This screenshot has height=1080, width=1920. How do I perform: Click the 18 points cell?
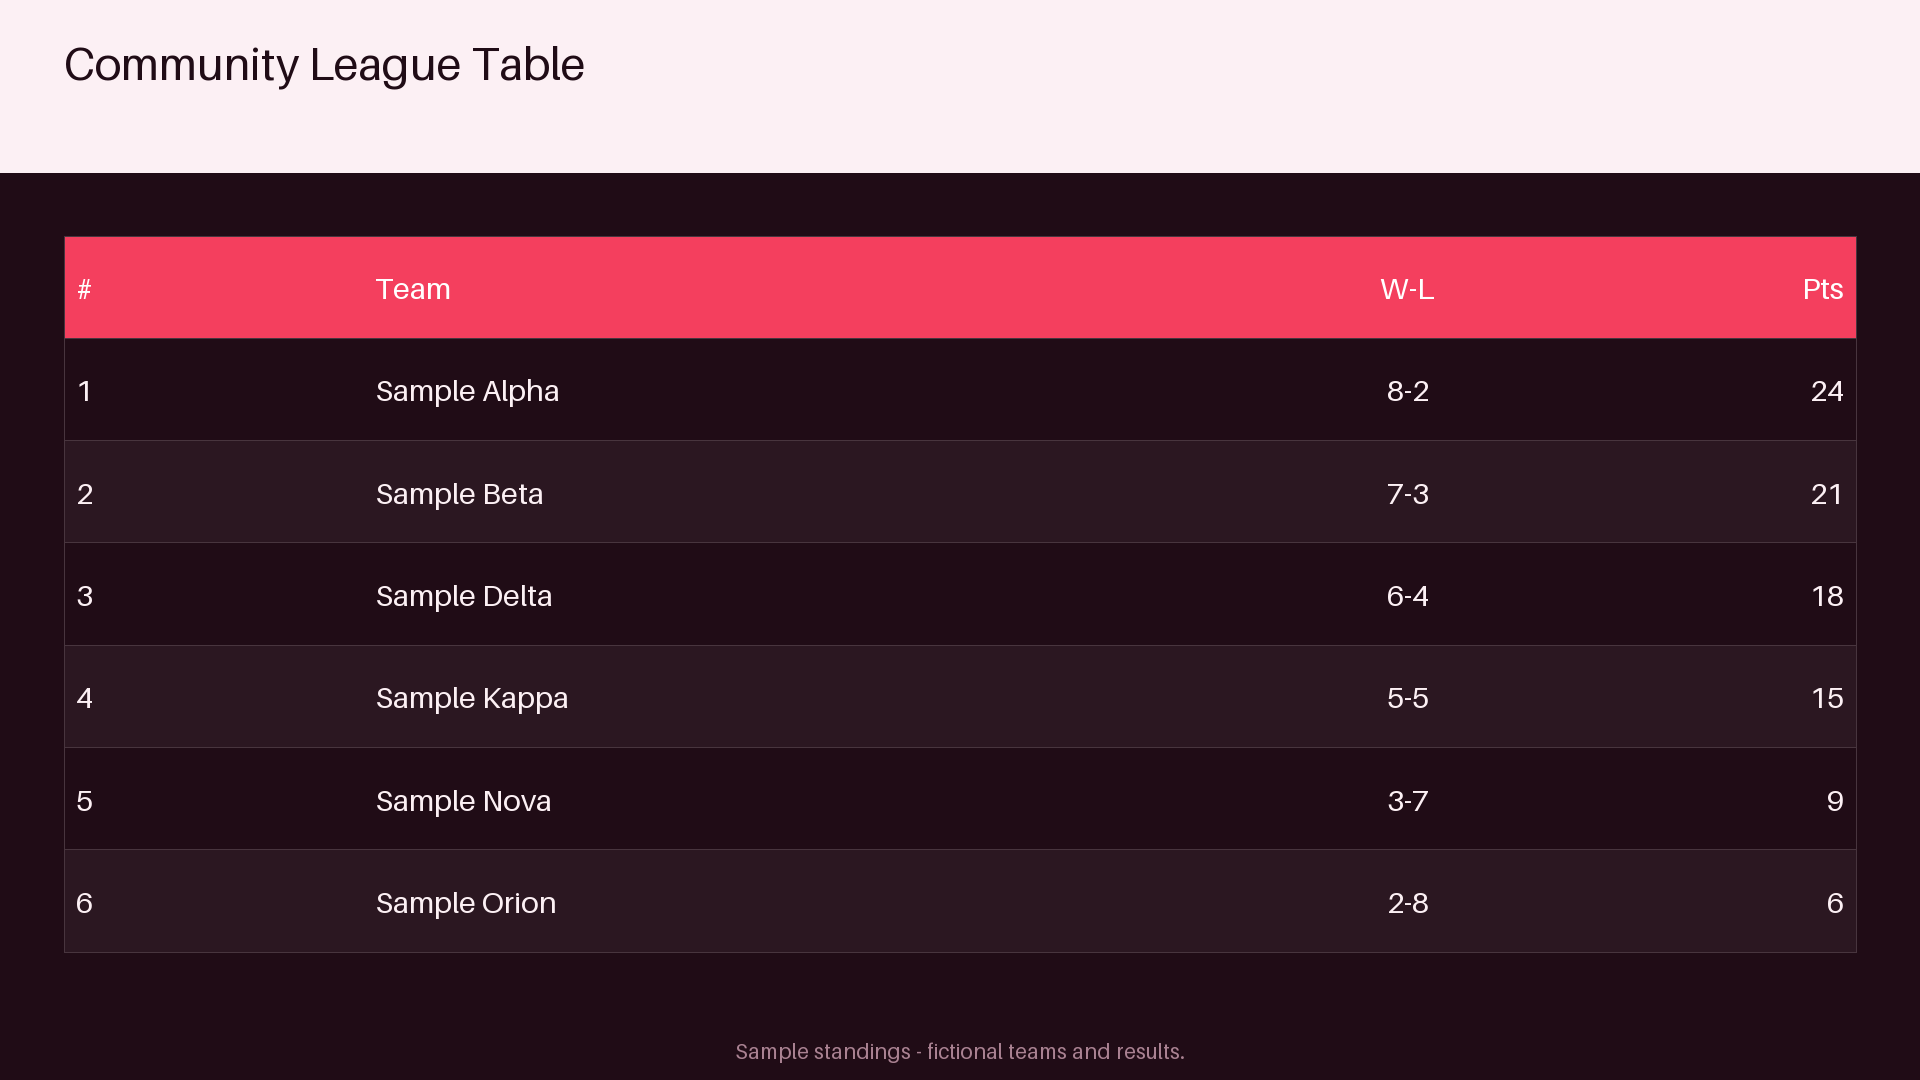coord(1827,596)
